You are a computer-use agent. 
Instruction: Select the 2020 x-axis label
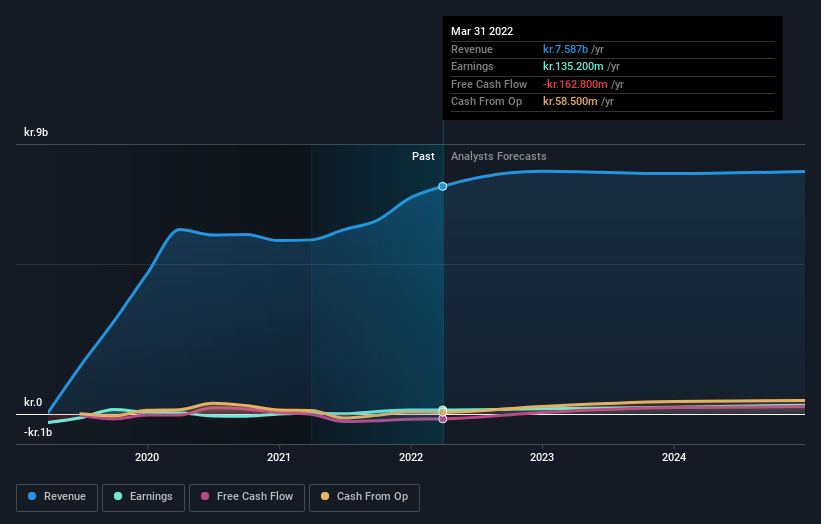click(x=147, y=457)
